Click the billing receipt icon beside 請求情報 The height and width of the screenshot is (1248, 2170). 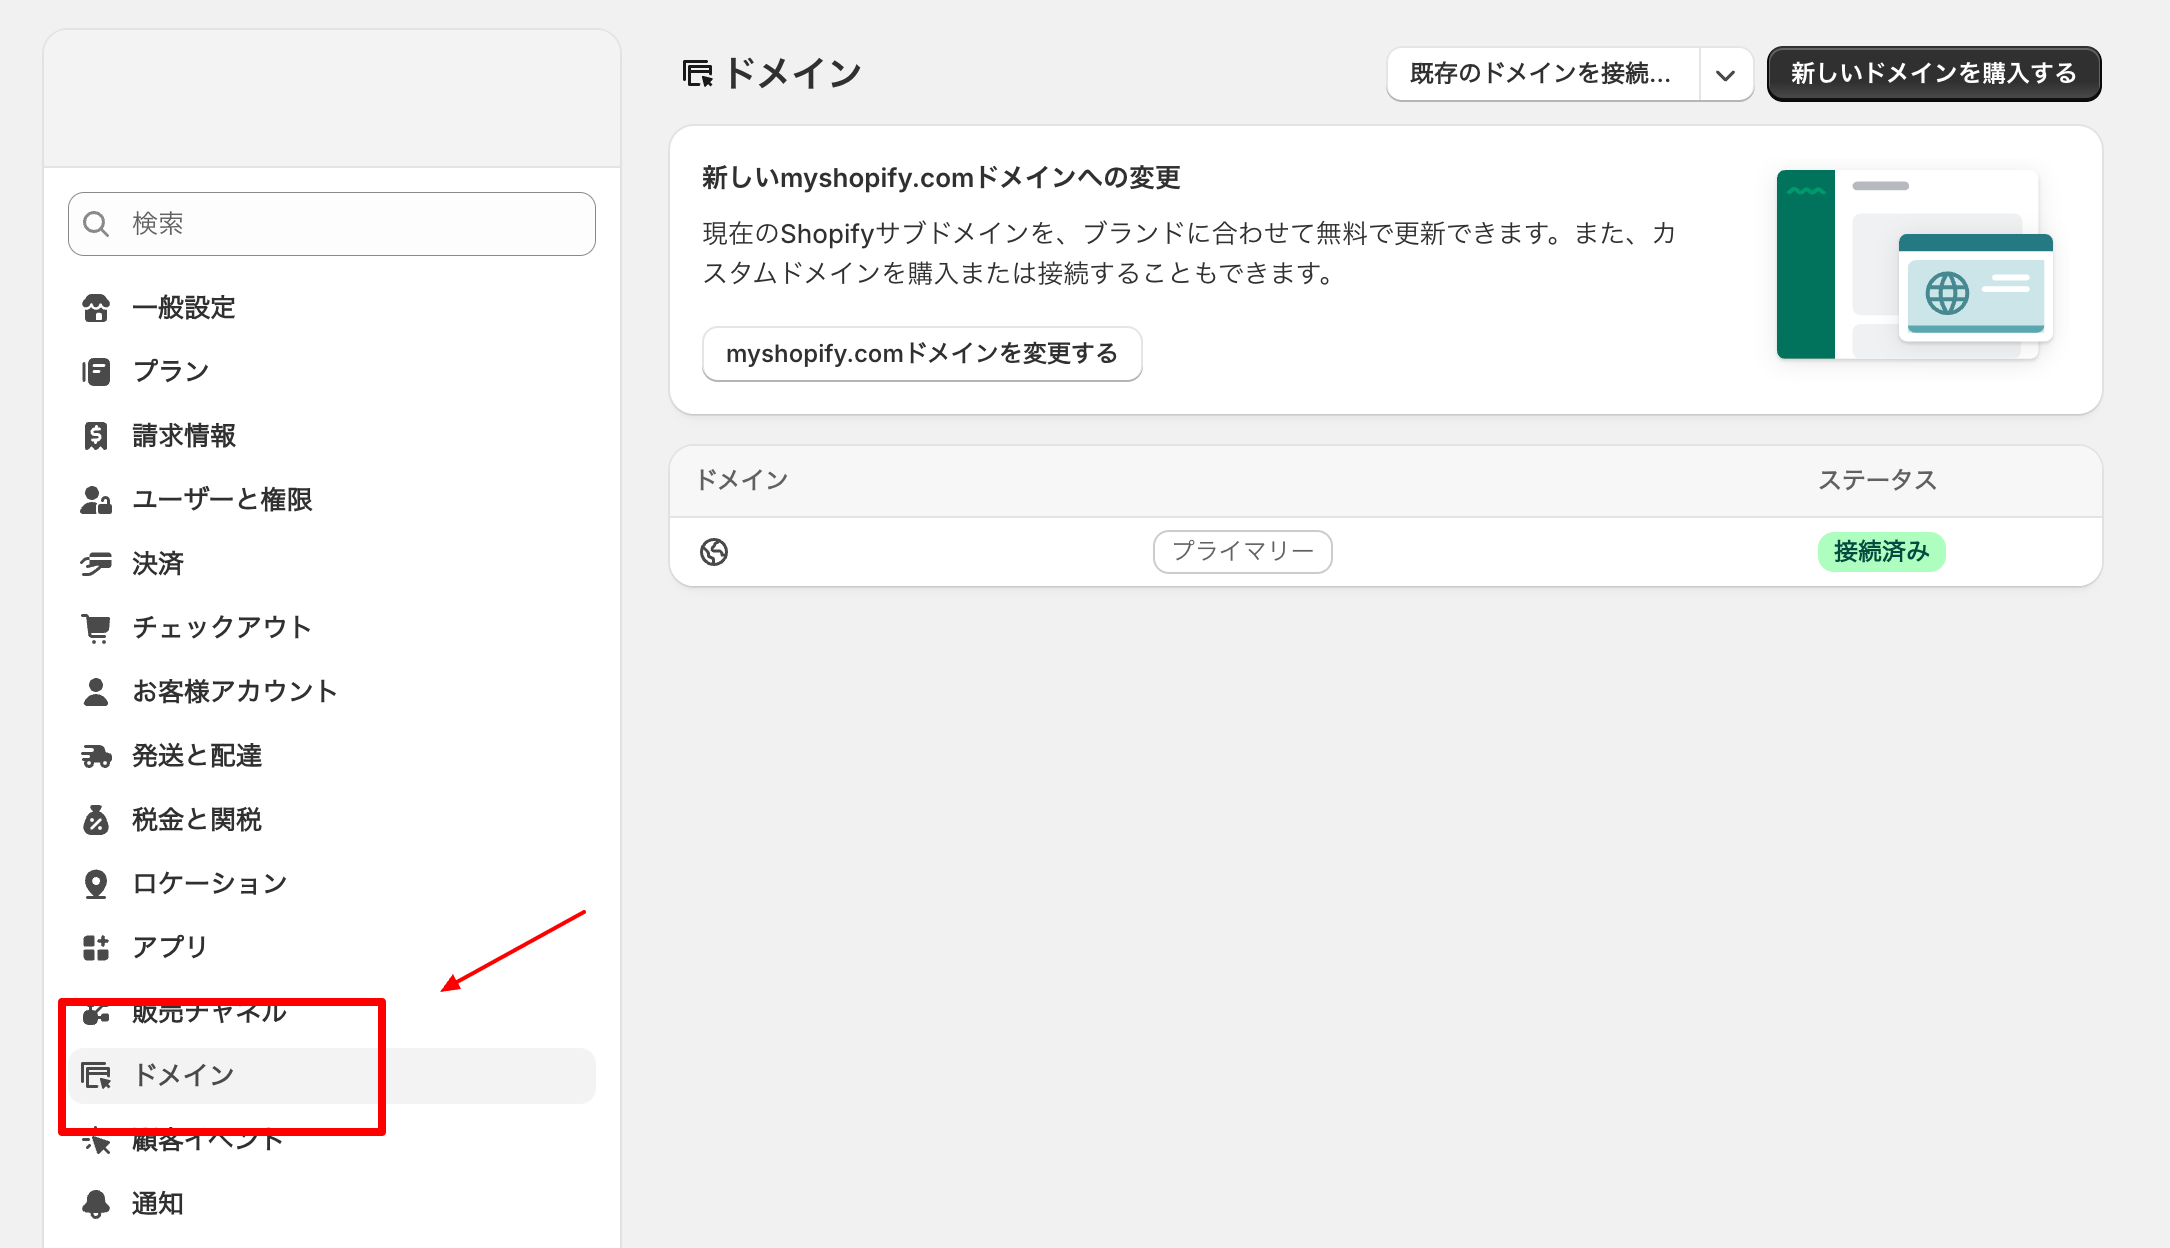[x=96, y=436]
